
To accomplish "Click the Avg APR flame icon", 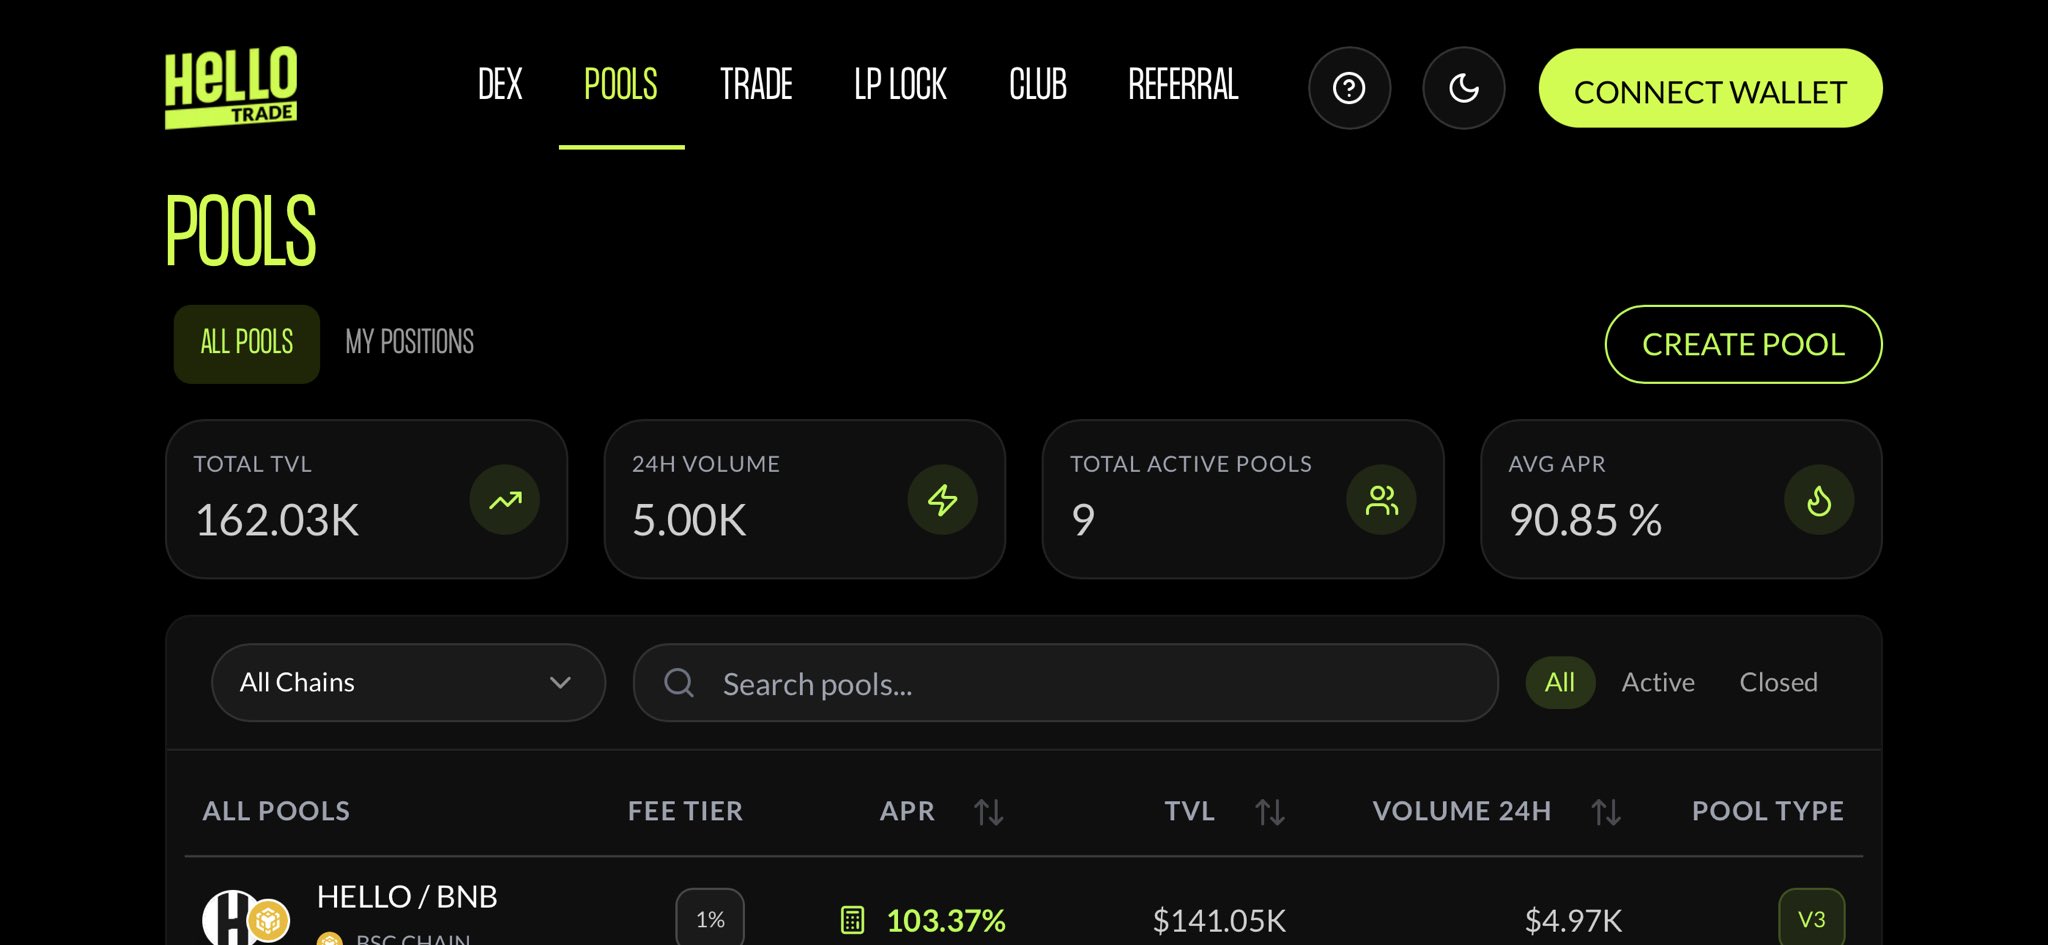I will 1819,500.
